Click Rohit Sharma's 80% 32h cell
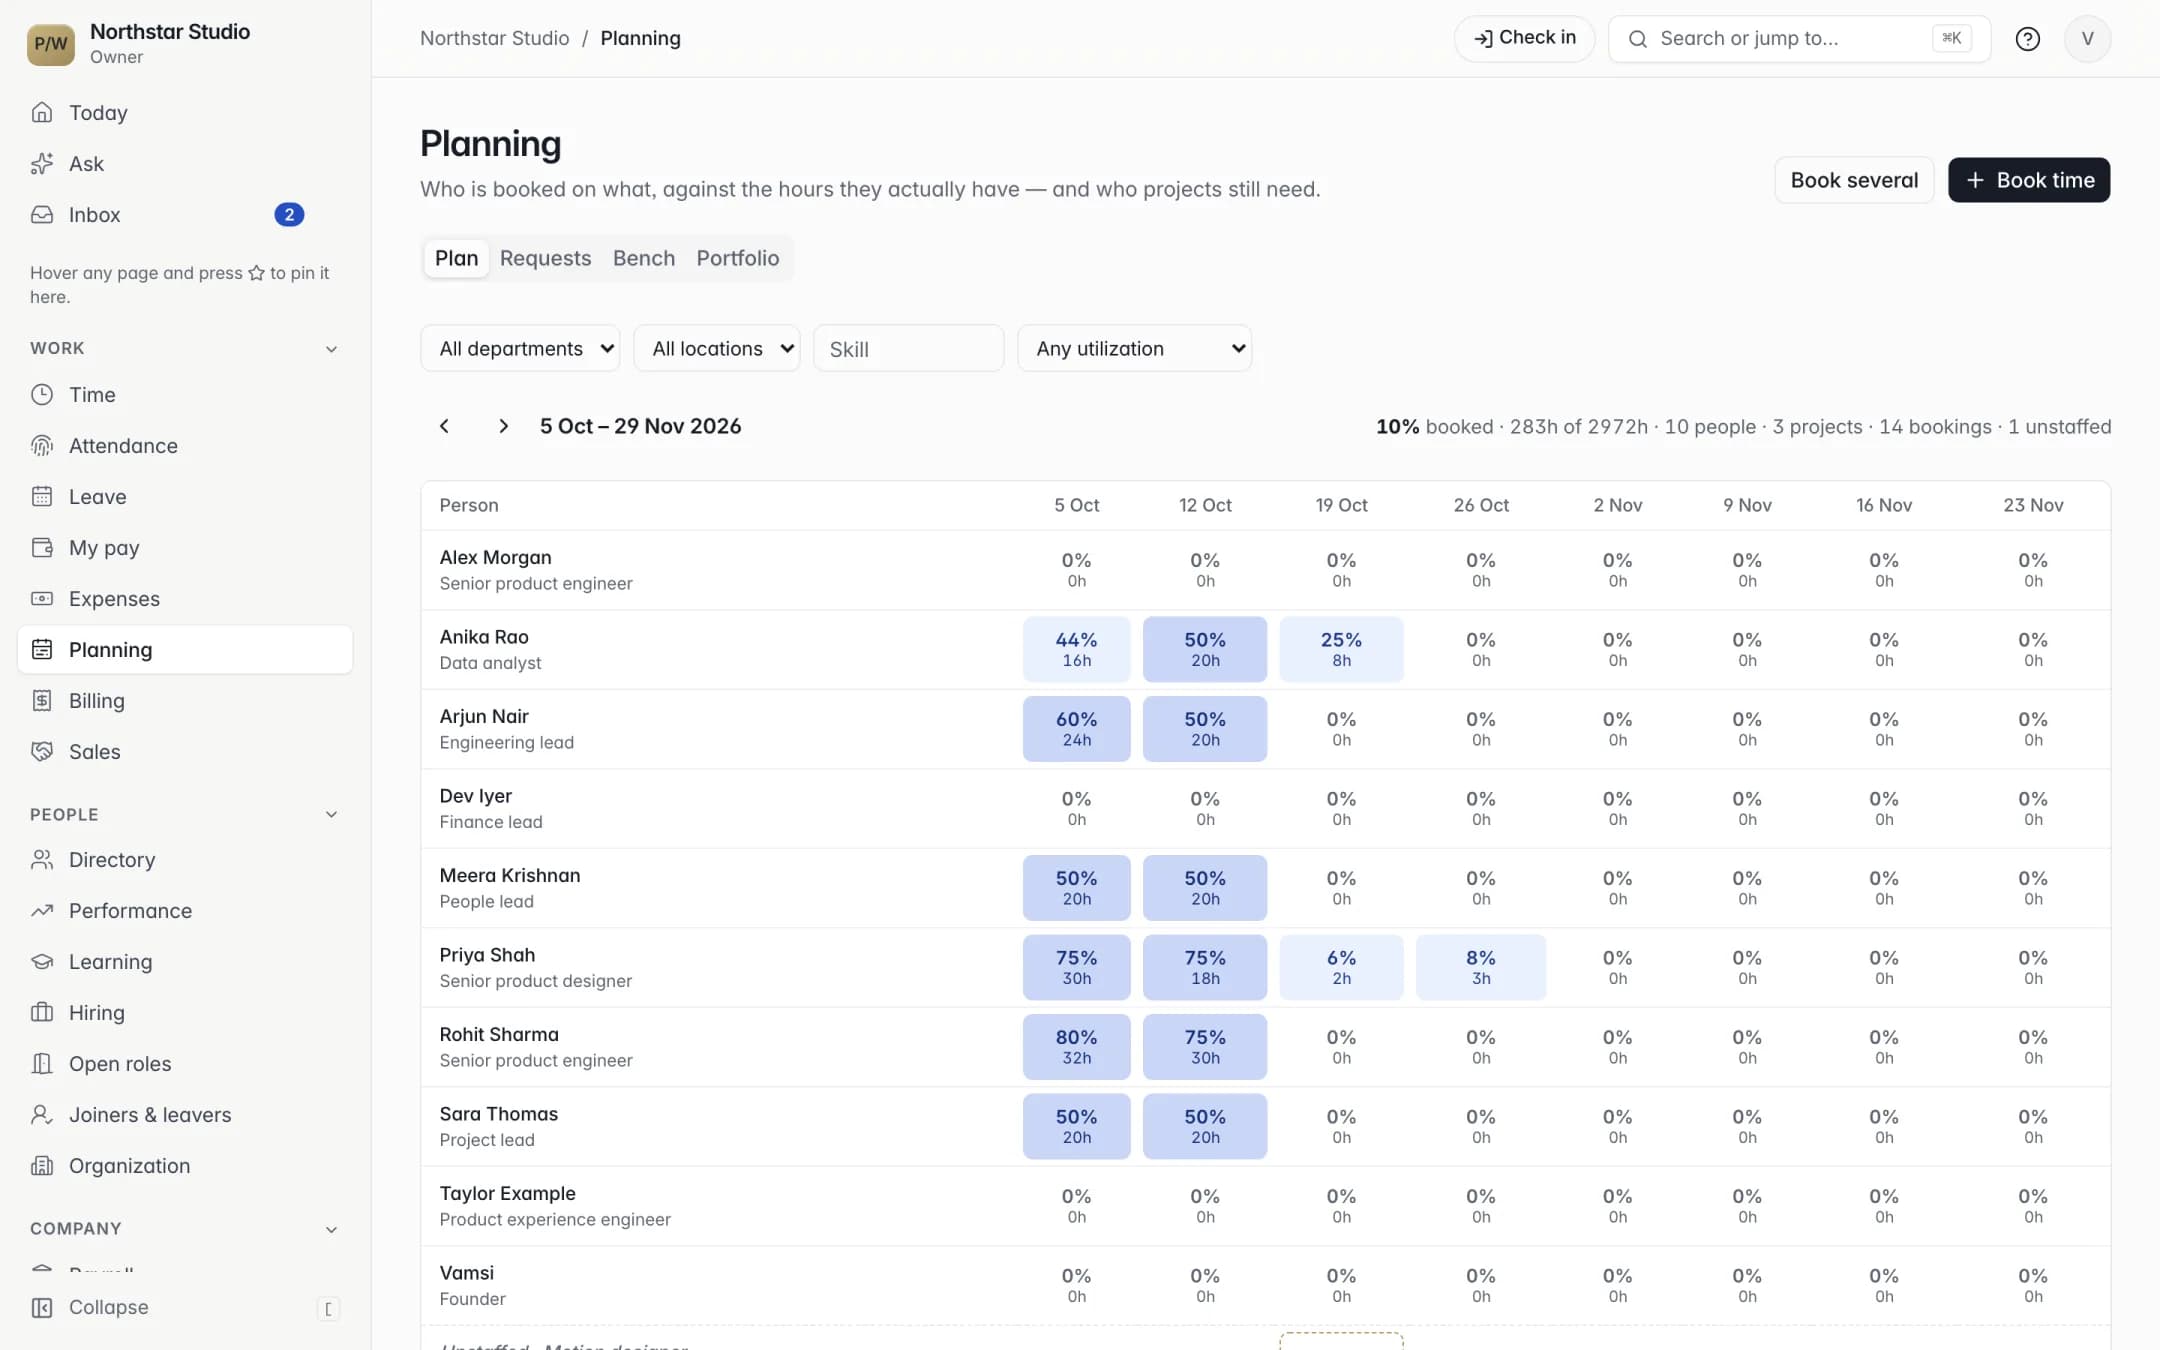The height and width of the screenshot is (1350, 2160). [x=1076, y=1047]
